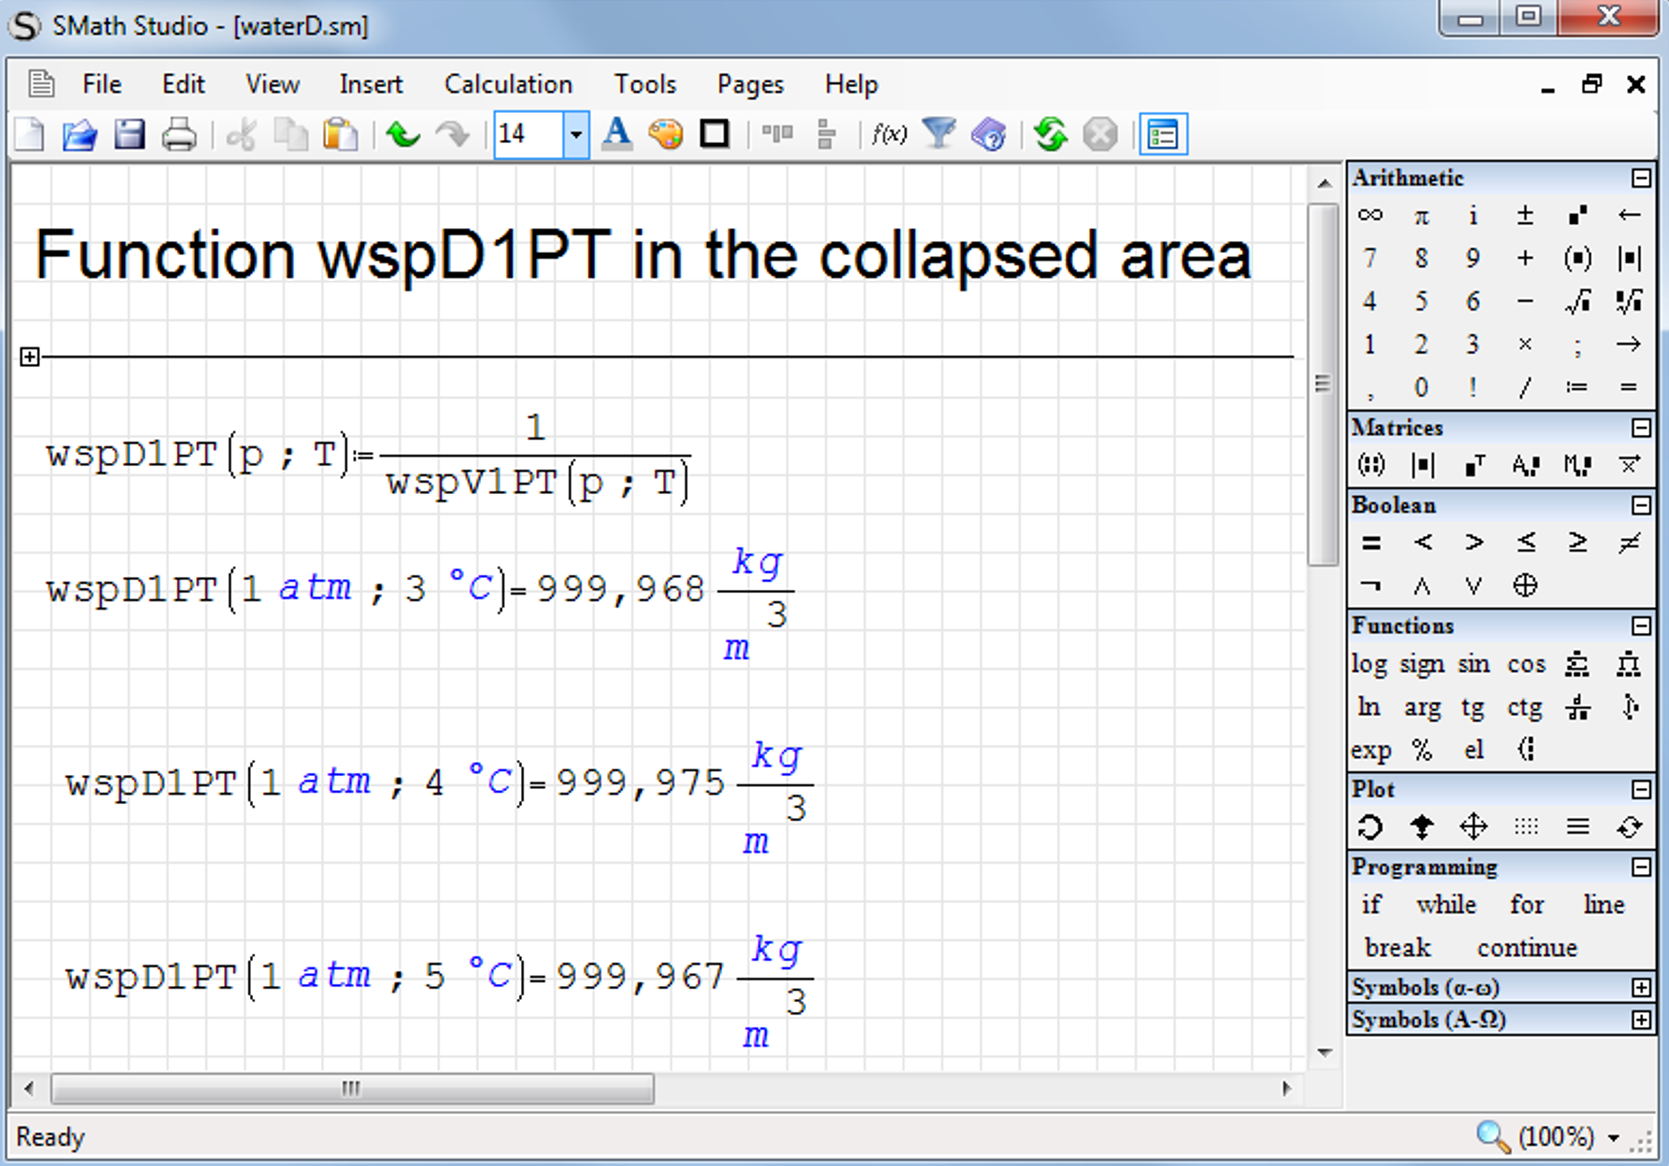Insert the infinity symbol
The height and width of the screenshot is (1166, 1669).
coord(1370,215)
